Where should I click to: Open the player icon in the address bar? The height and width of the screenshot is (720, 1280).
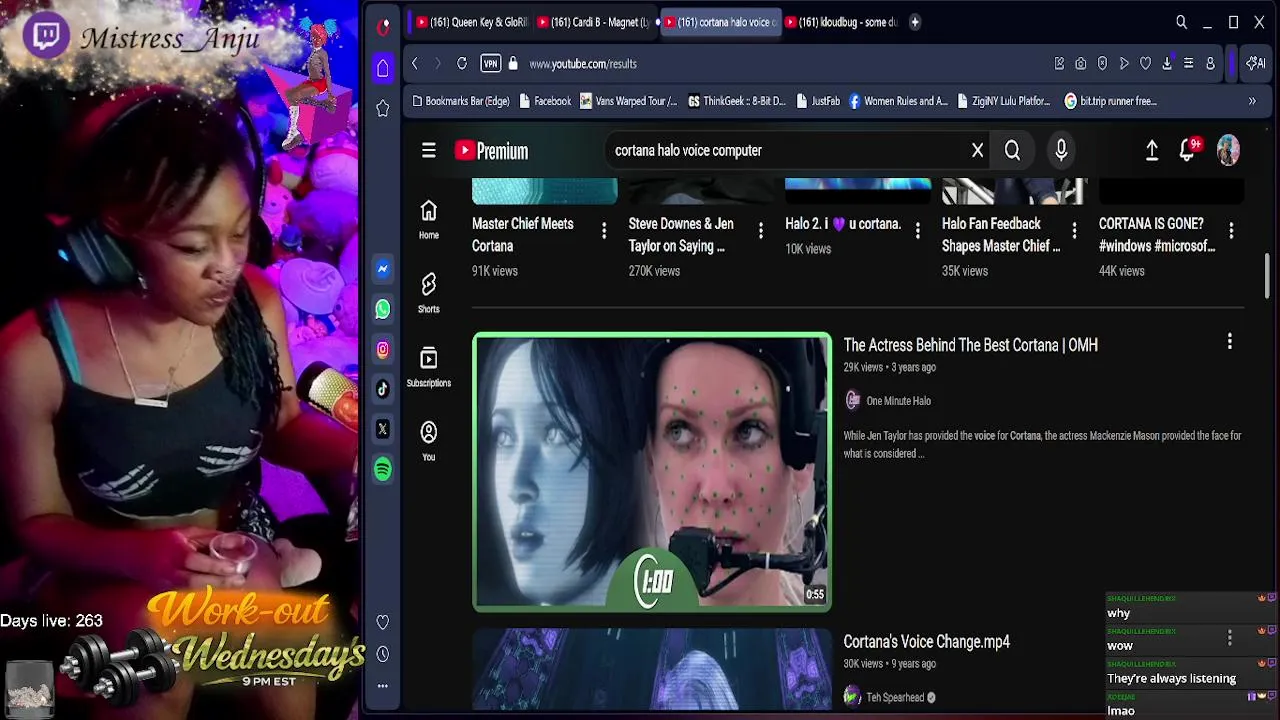1124,64
